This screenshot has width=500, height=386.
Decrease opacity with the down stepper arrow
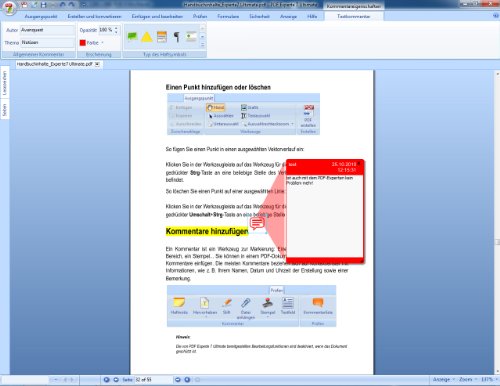tap(116, 32)
